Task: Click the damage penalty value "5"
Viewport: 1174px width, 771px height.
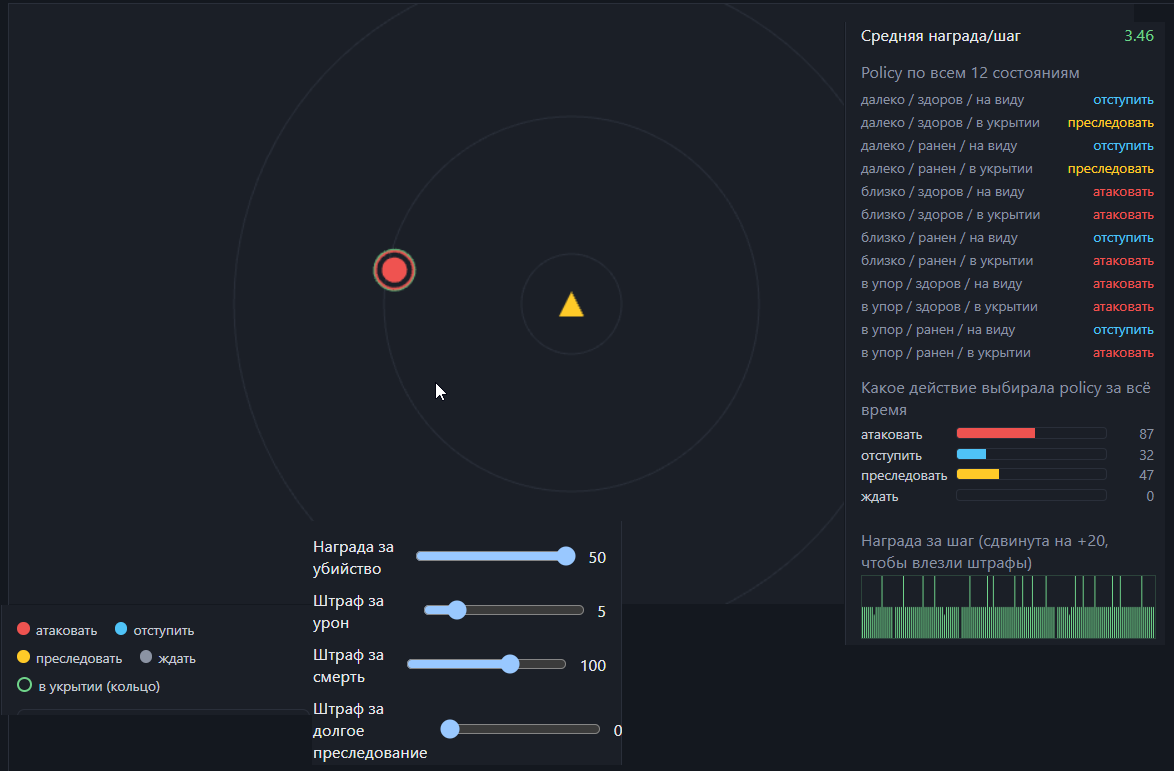Action: [x=601, y=612]
